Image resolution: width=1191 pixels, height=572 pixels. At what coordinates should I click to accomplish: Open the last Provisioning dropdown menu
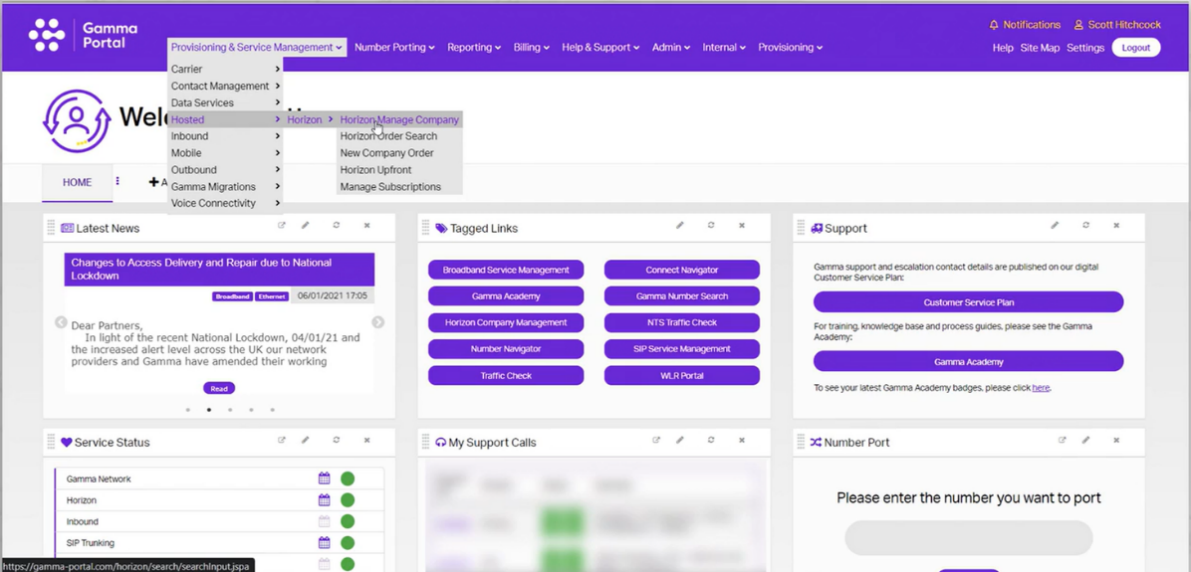click(x=790, y=47)
